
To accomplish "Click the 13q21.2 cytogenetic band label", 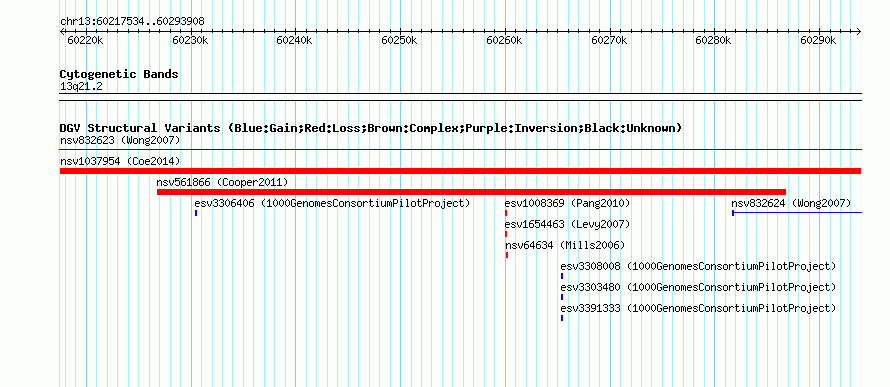I will (x=81, y=86).
